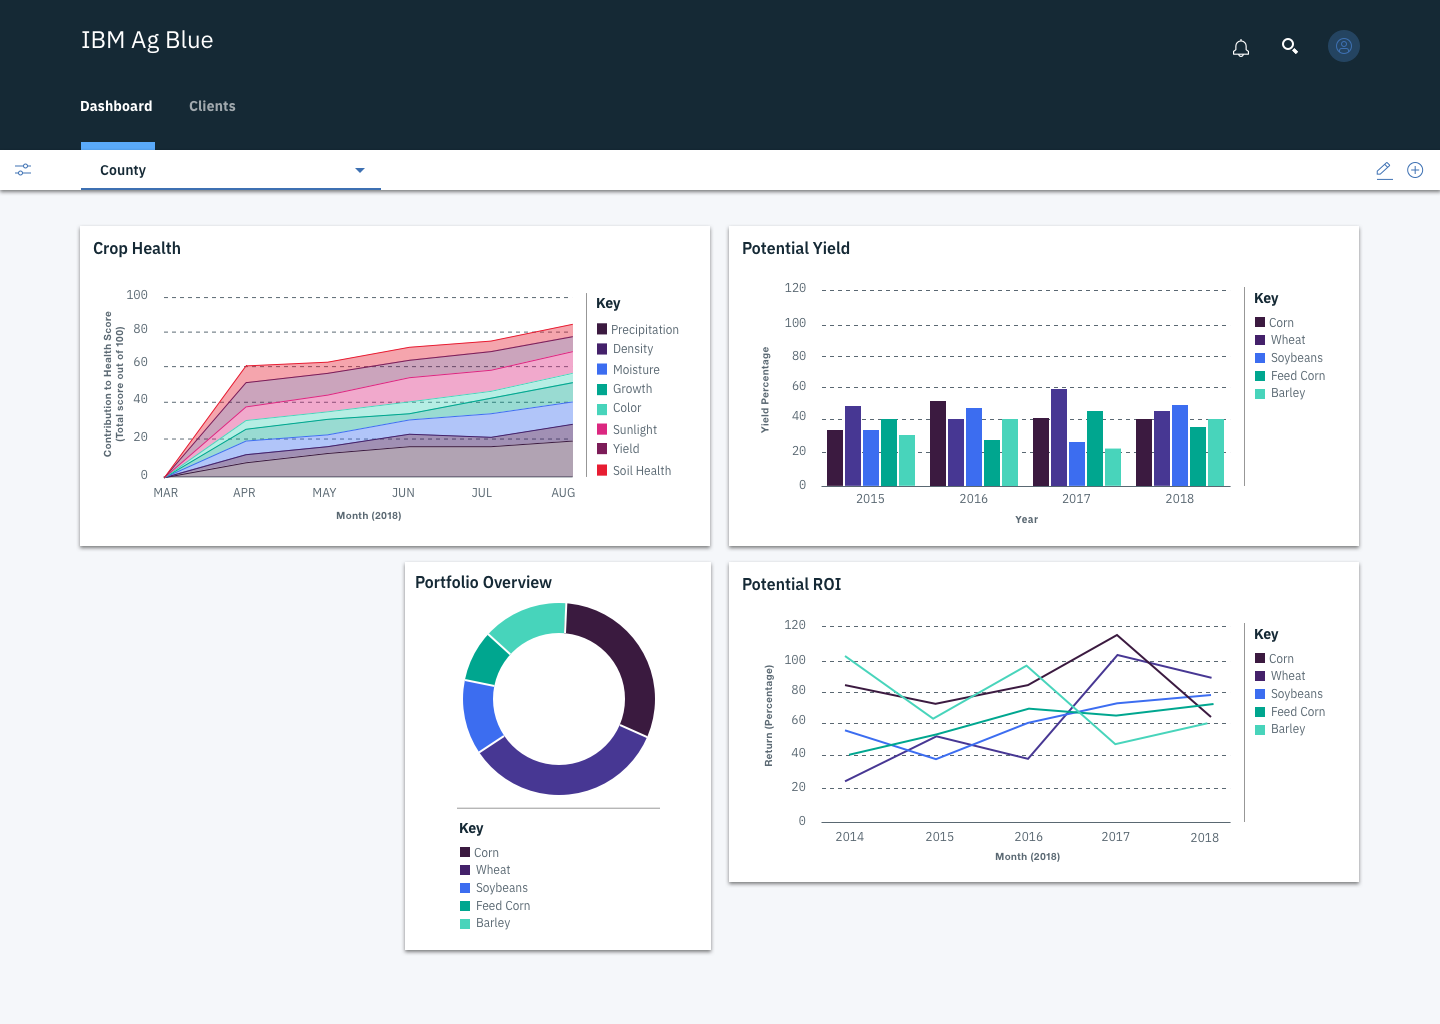Click the Crop Health card title
Image resolution: width=1440 pixels, height=1024 pixels.
[x=137, y=248]
